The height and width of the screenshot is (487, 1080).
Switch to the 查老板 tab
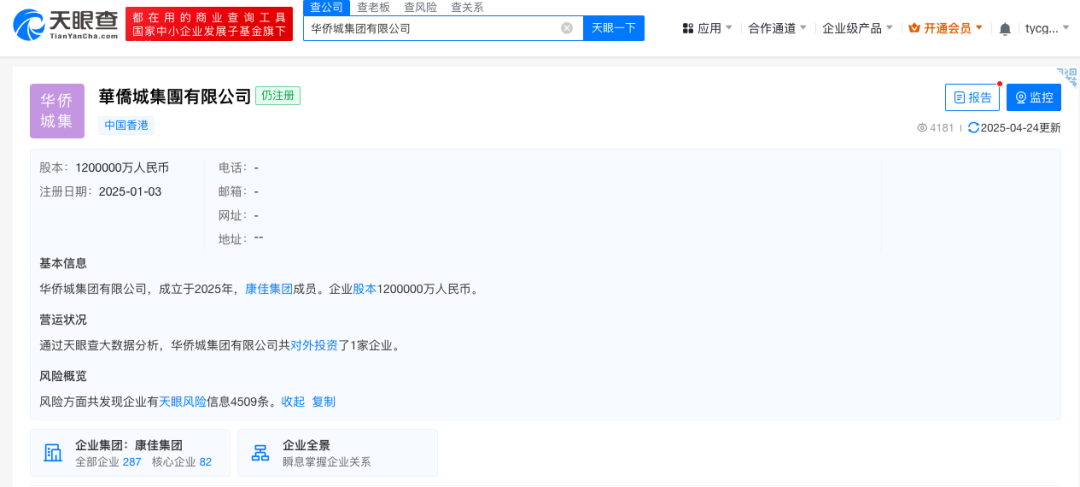pyautogui.click(x=373, y=8)
